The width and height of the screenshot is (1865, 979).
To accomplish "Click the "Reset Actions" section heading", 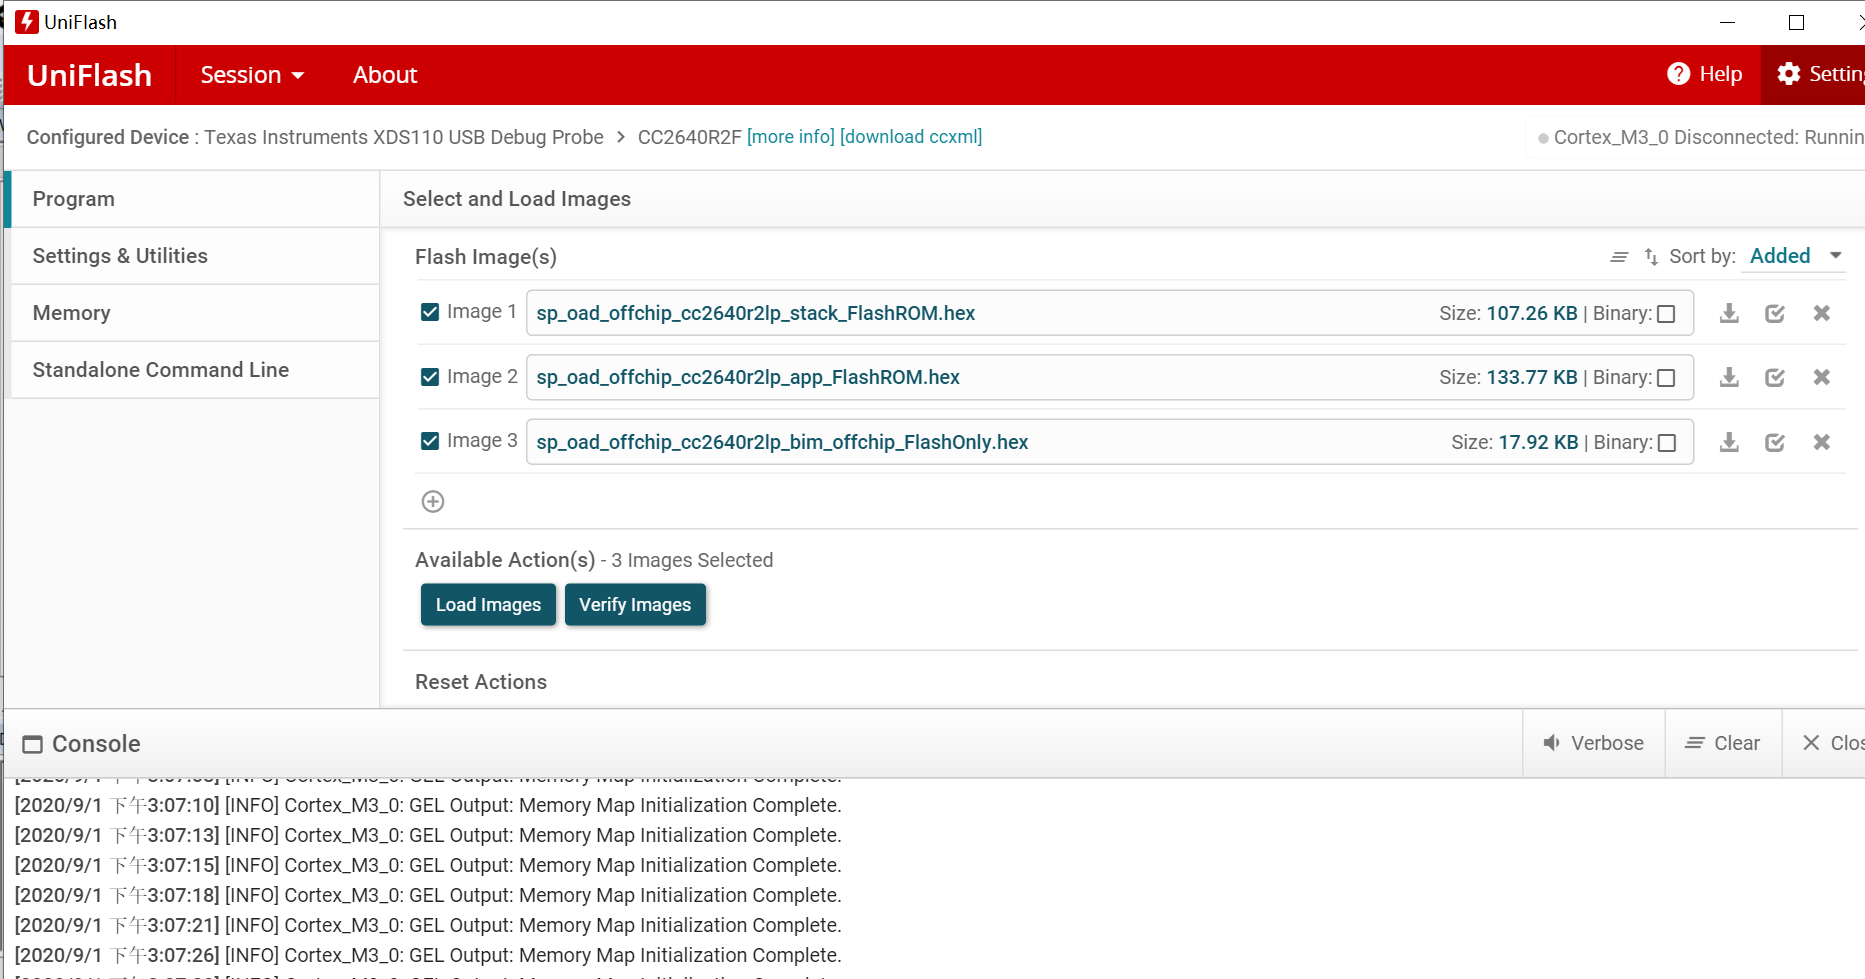I will (x=481, y=682).
